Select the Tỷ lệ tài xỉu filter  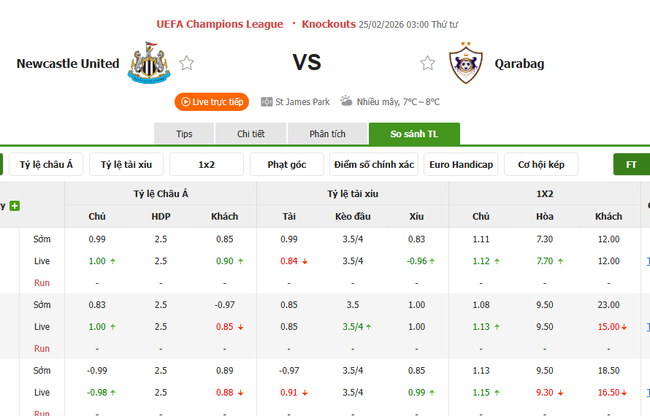(127, 164)
